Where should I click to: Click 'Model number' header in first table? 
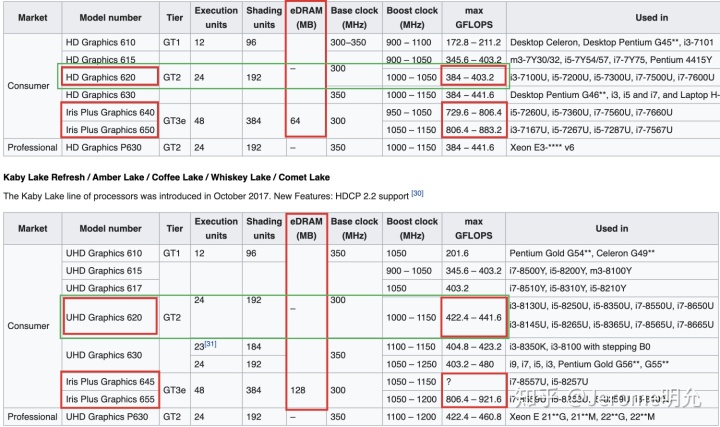(x=111, y=17)
